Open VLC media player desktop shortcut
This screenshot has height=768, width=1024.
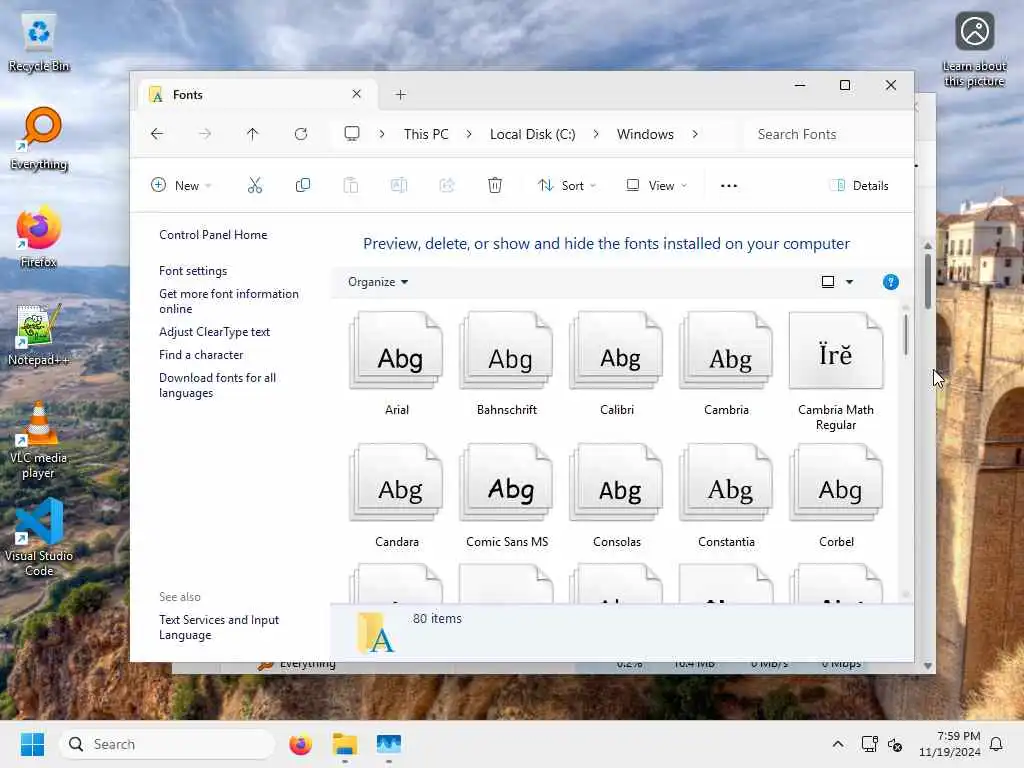[39, 441]
